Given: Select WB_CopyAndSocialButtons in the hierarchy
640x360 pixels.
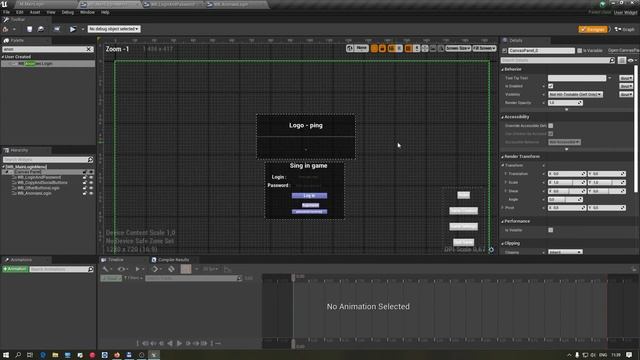Looking at the screenshot, I should pos(42,183).
